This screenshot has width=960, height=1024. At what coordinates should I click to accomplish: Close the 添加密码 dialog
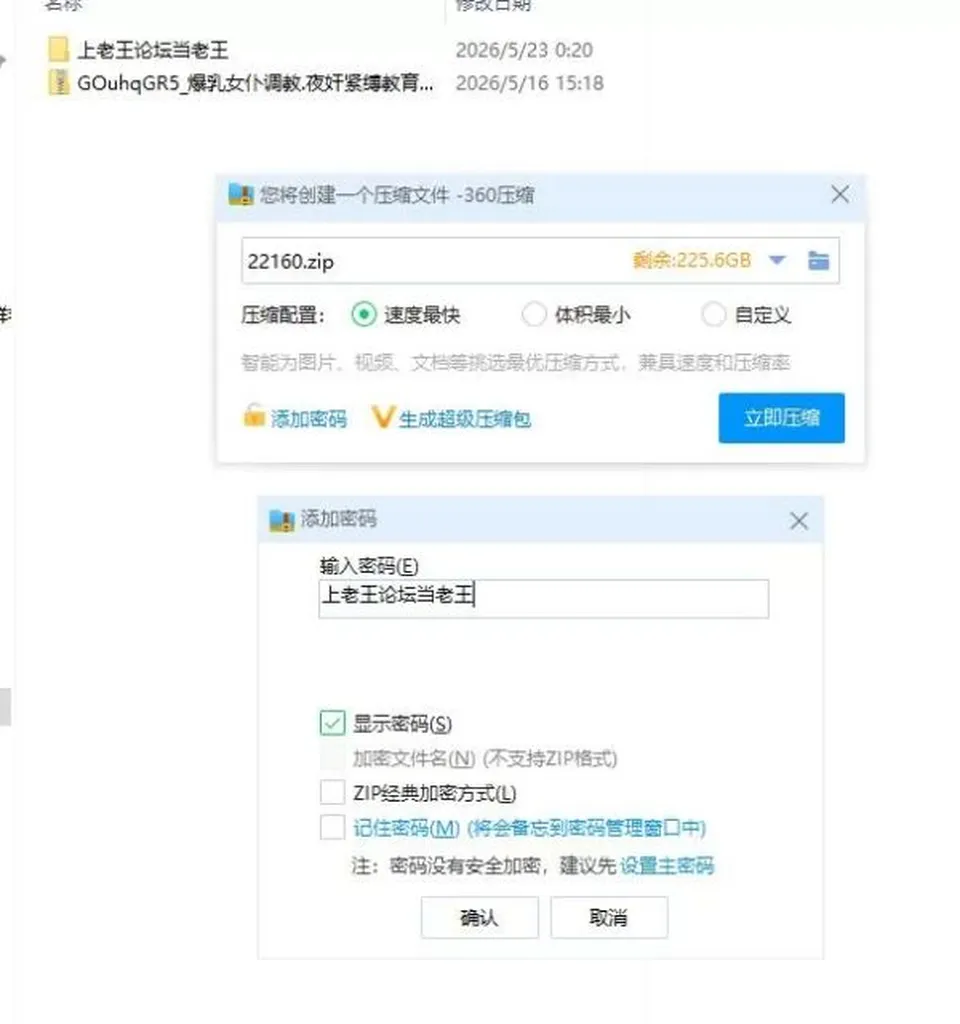coord(799,520)
